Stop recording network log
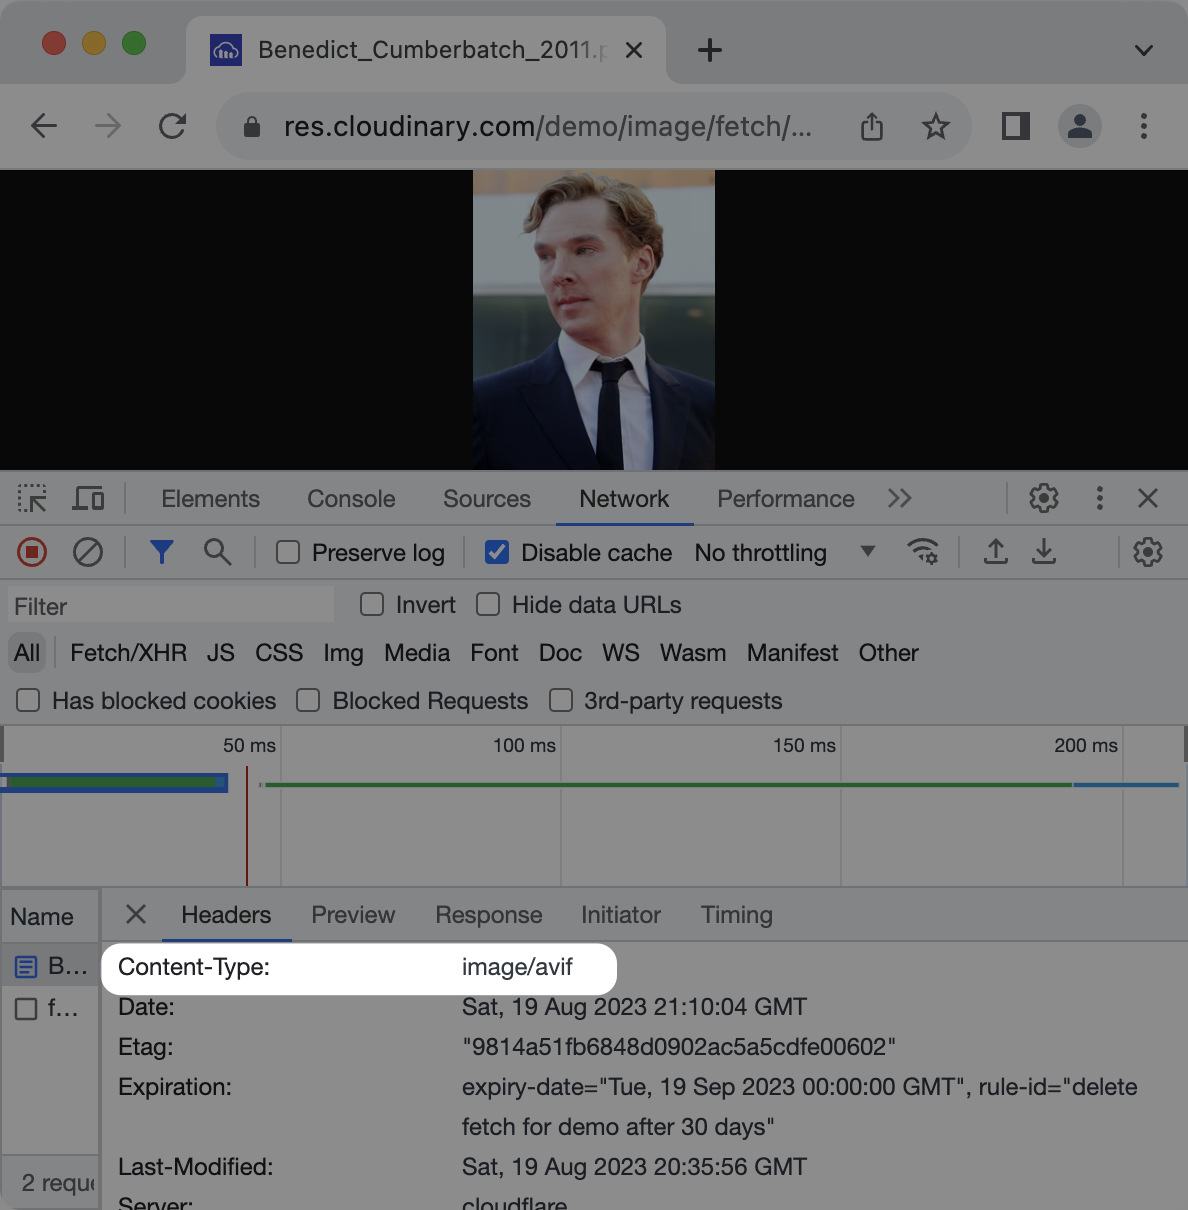The width and height of the screenshot is (1188, 1210). (x=32, y=552)
